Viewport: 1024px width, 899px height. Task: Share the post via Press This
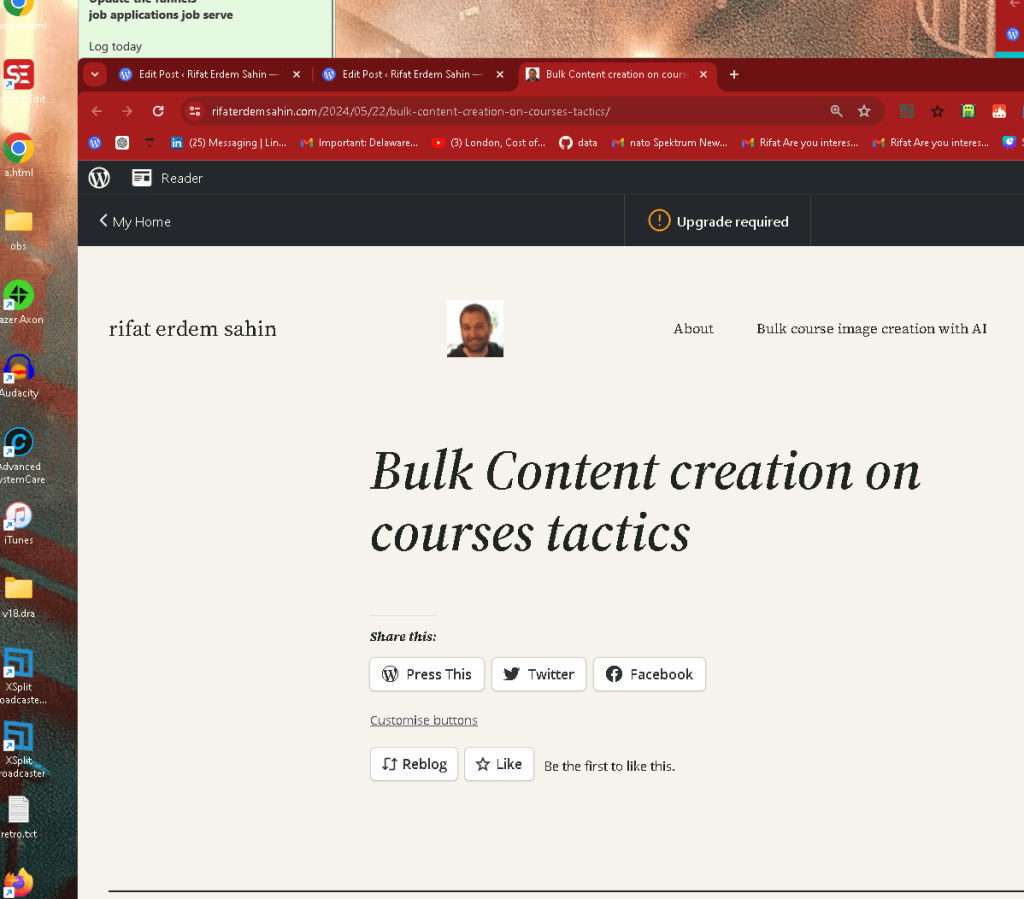[x=426, y=674]
